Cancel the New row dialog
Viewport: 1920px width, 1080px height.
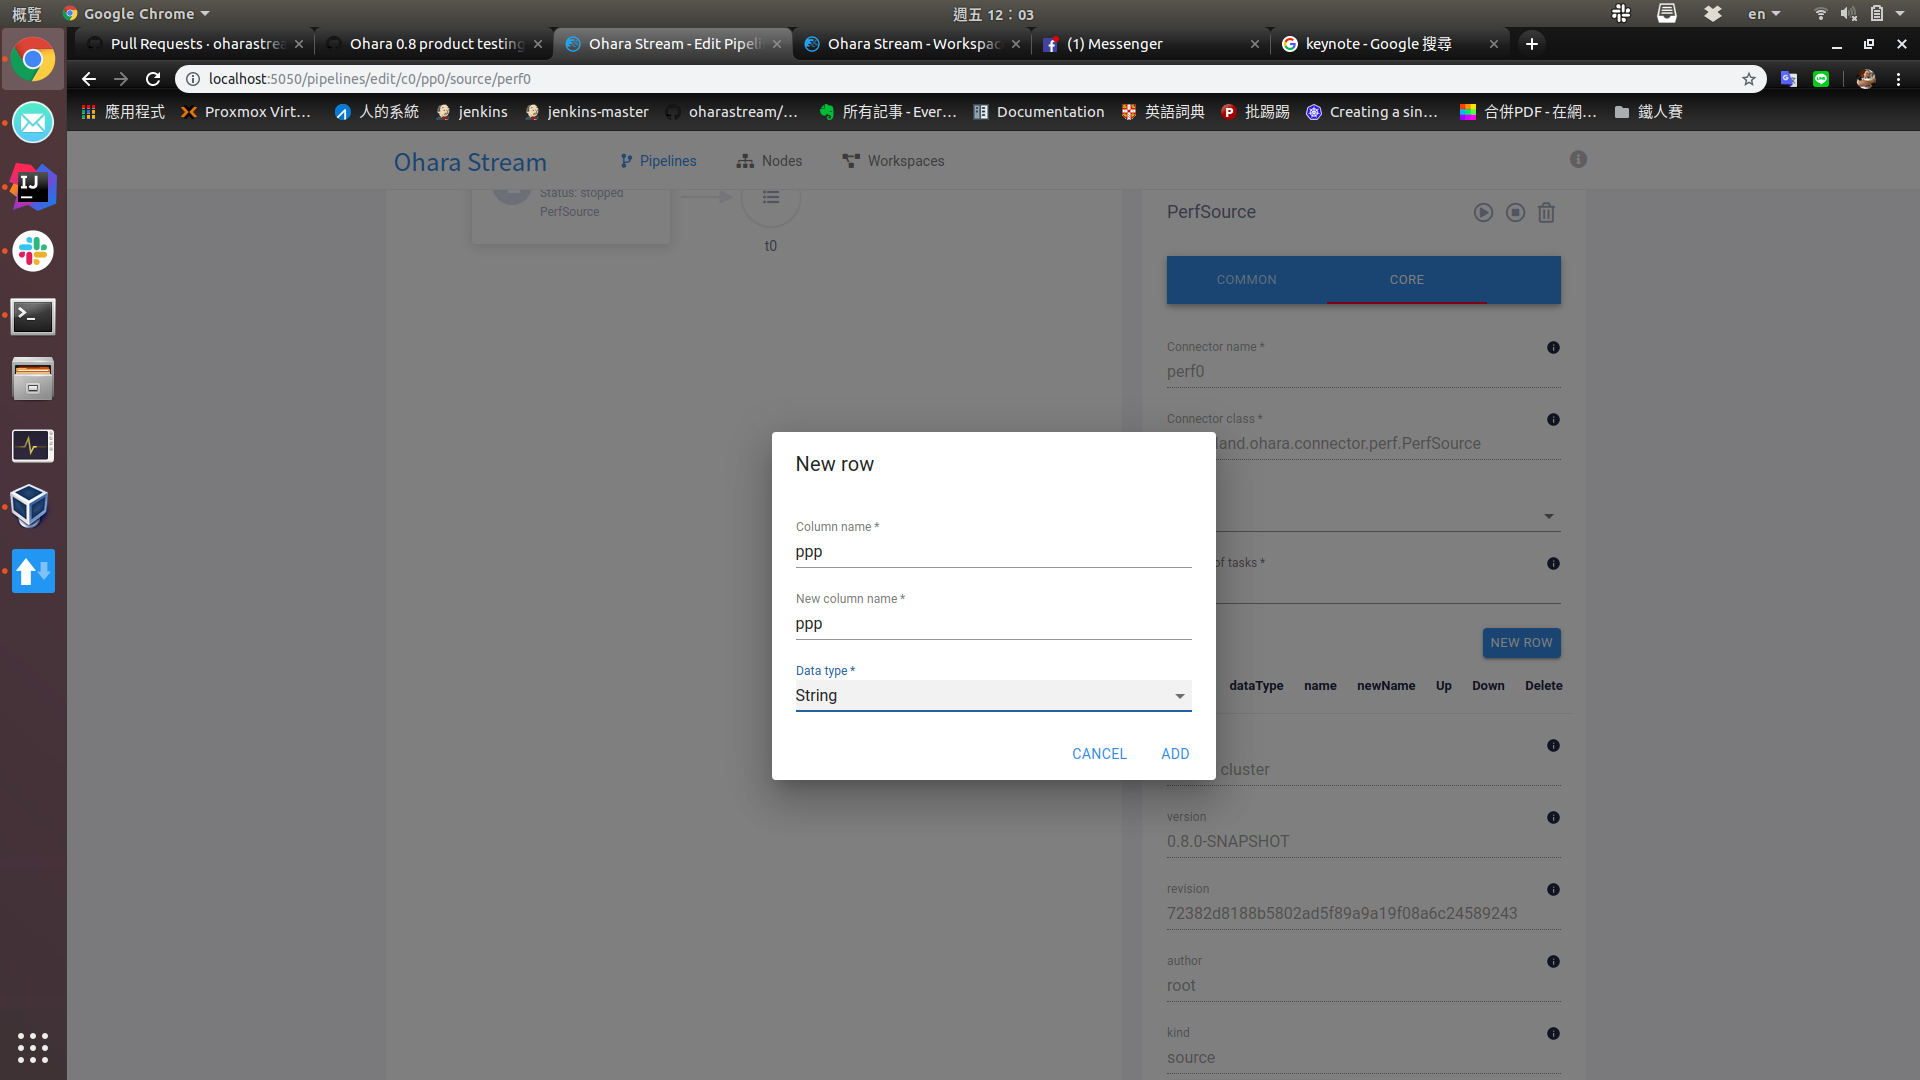pos(1099,754)
